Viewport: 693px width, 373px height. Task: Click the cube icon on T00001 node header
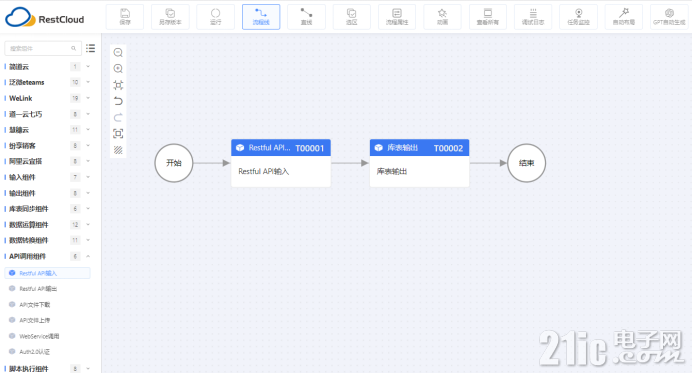click(x=240, y=148)
